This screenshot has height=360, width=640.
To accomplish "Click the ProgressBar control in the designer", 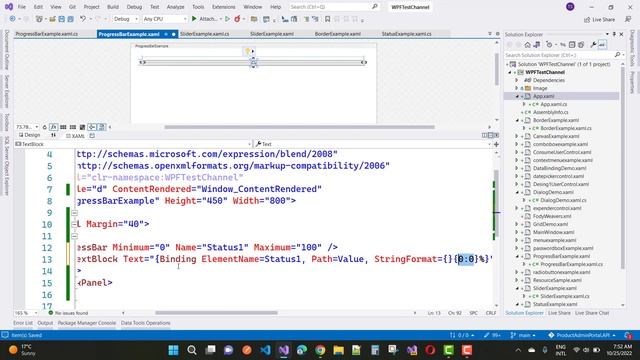I will 253,62.
